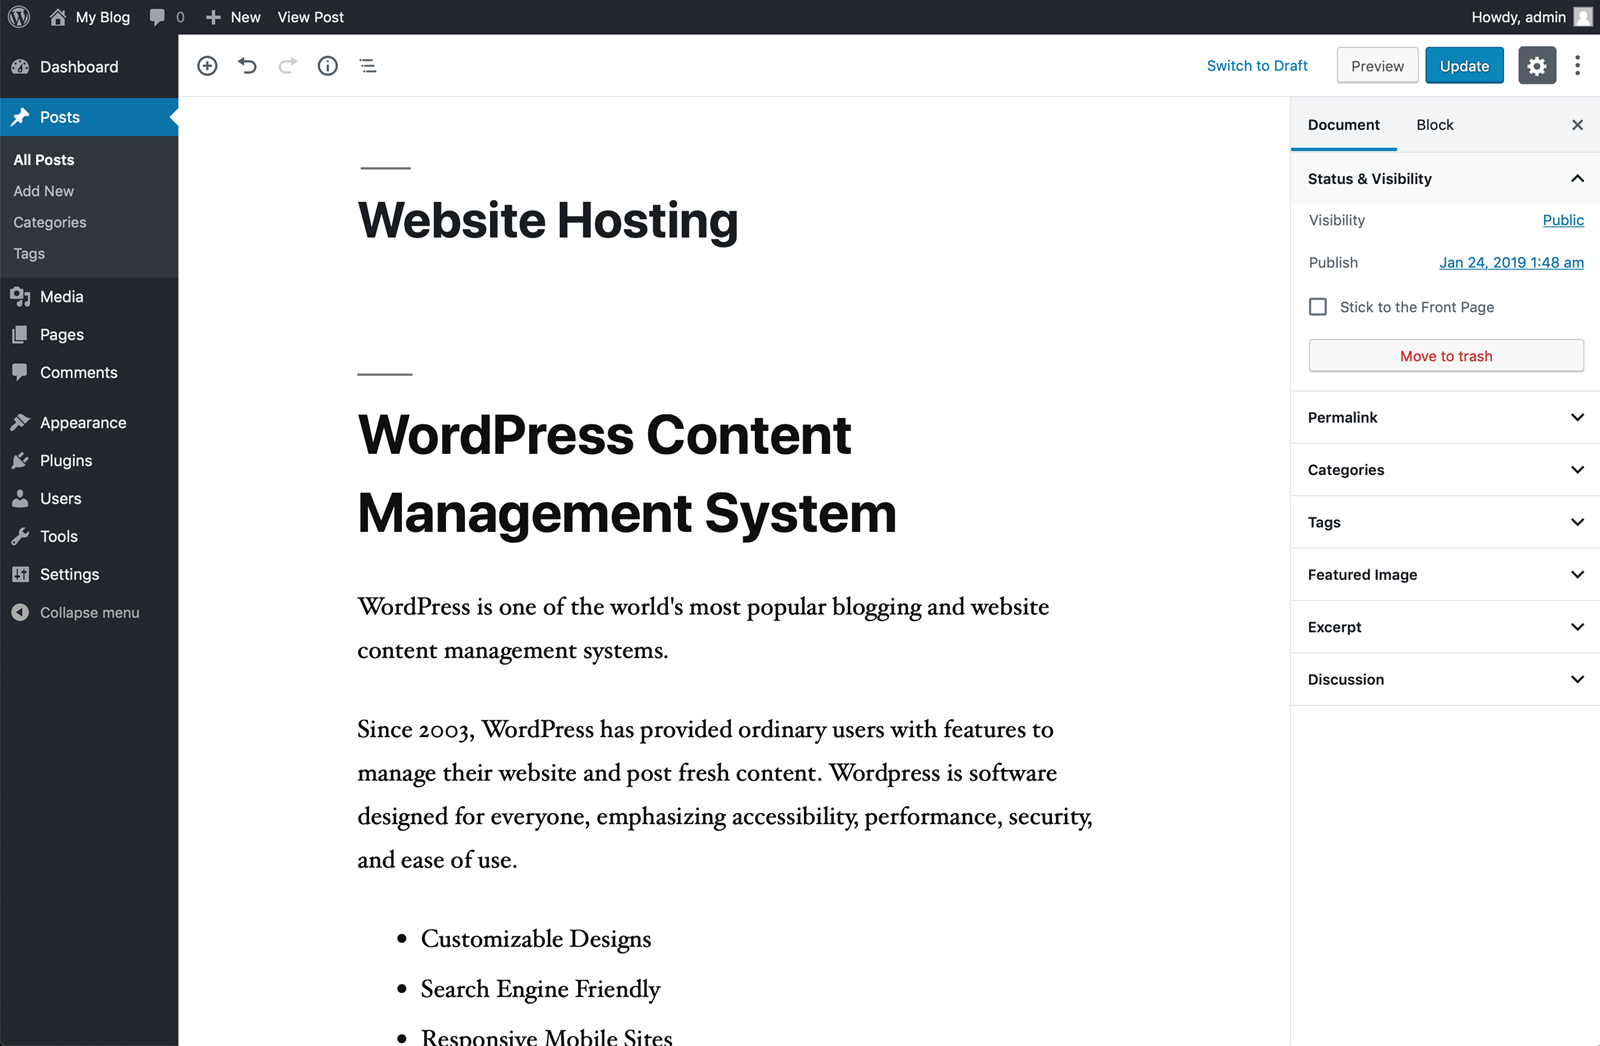Click the Customizable Designs list item
This screenshot has width=1600, height=1046.
point(536,939)
